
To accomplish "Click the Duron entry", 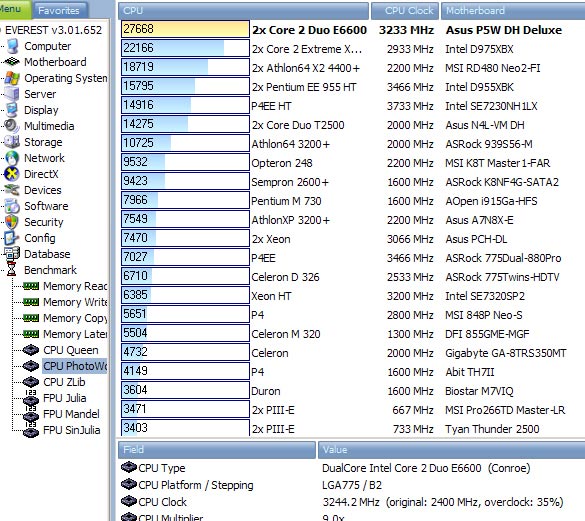I will [x=266, y=391].
